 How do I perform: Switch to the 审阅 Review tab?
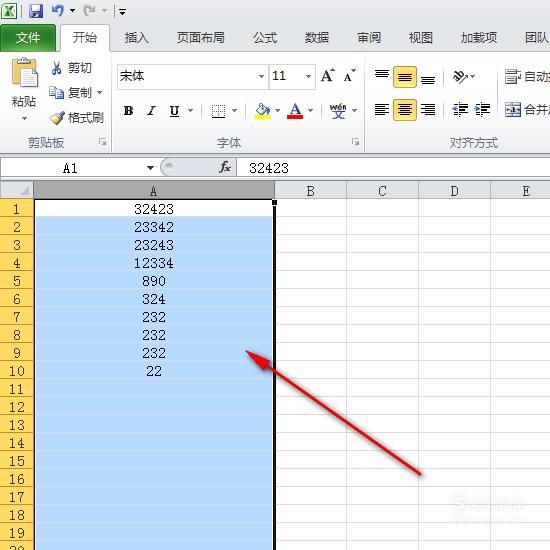coord(369,38)
